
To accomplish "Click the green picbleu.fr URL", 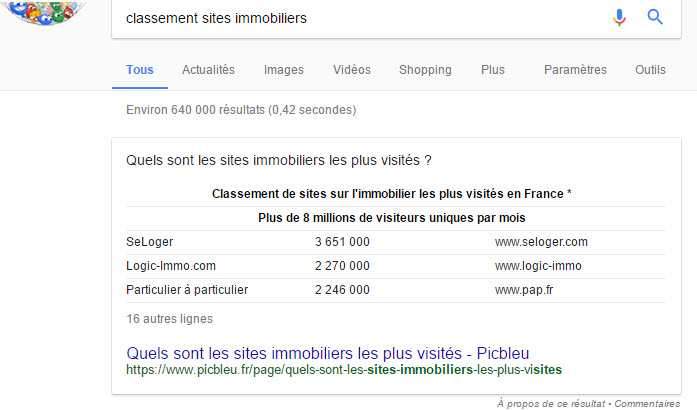I will click(344, 370).
